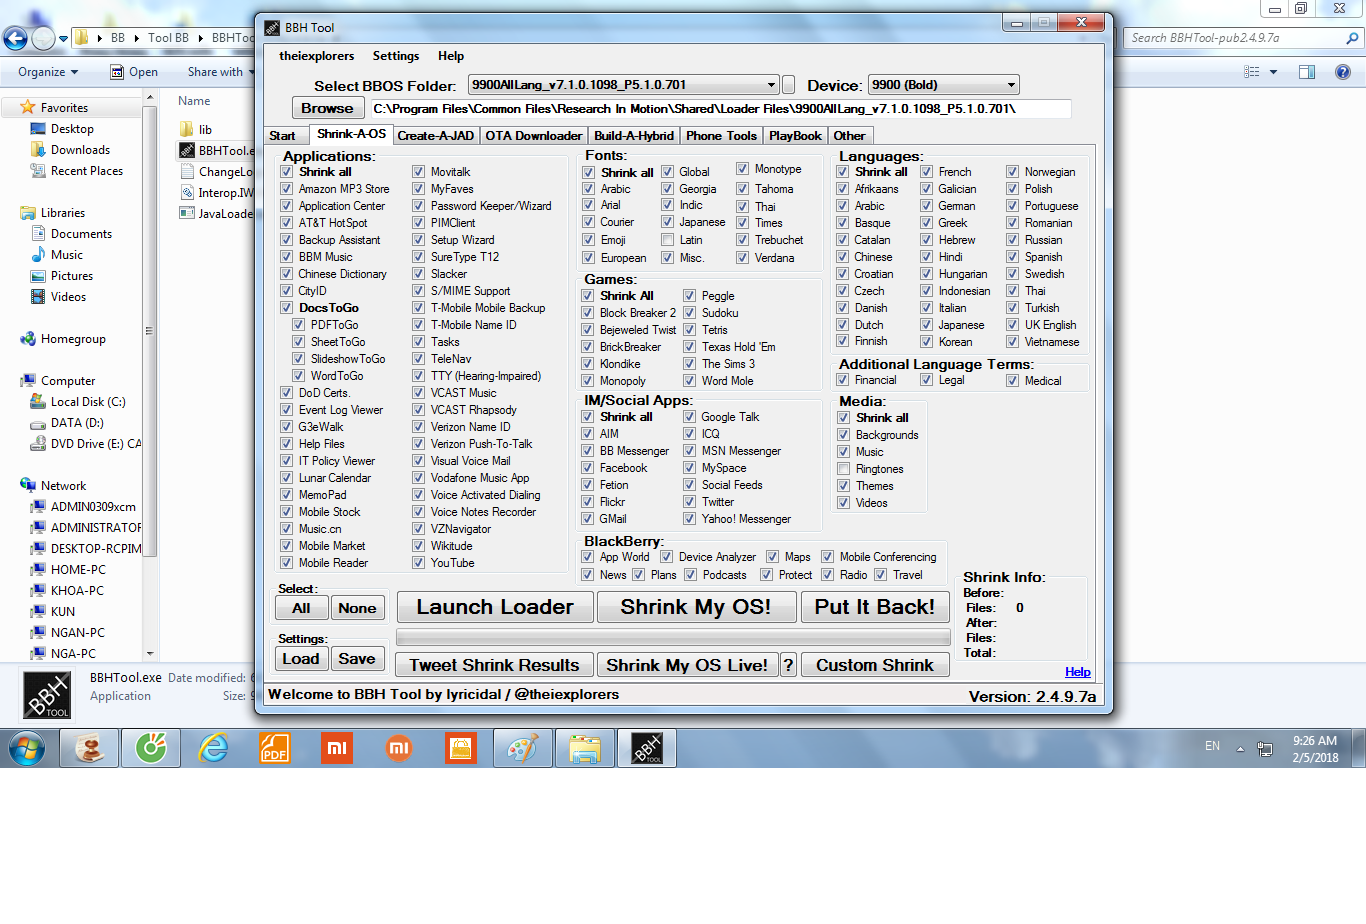Image resolution: width=1366 pixels, height=924 pixels.
Task: Open the Paint taskbar icon
Action: pos(523,748)
